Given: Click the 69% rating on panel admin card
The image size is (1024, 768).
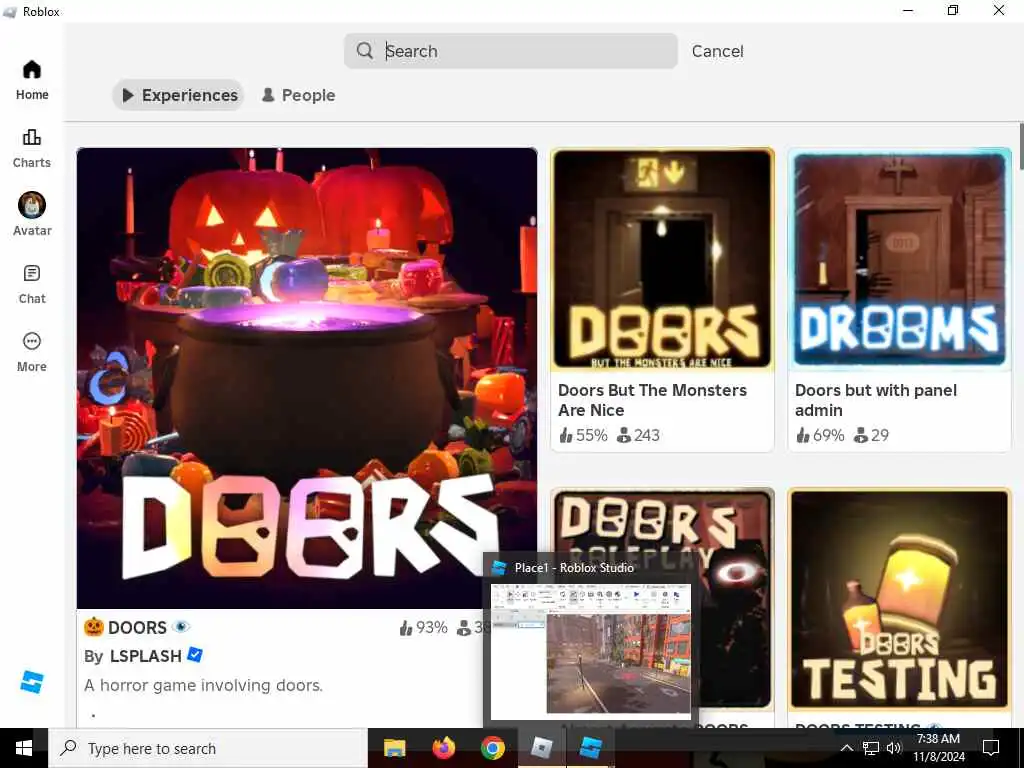Looking at the screenshot, I should (x=820, y=435).
